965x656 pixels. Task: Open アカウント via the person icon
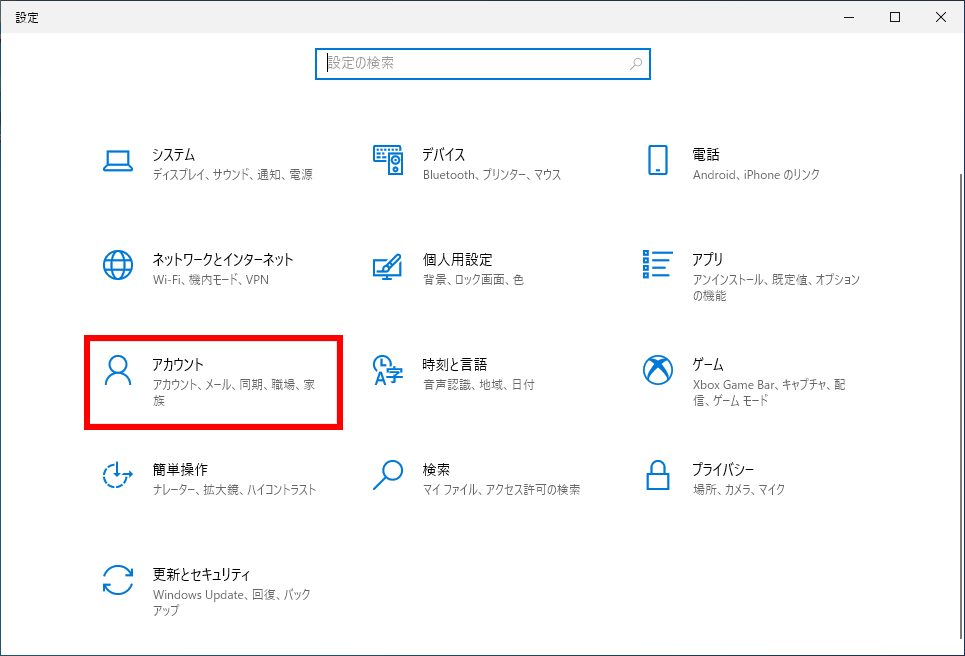point(119,370)
